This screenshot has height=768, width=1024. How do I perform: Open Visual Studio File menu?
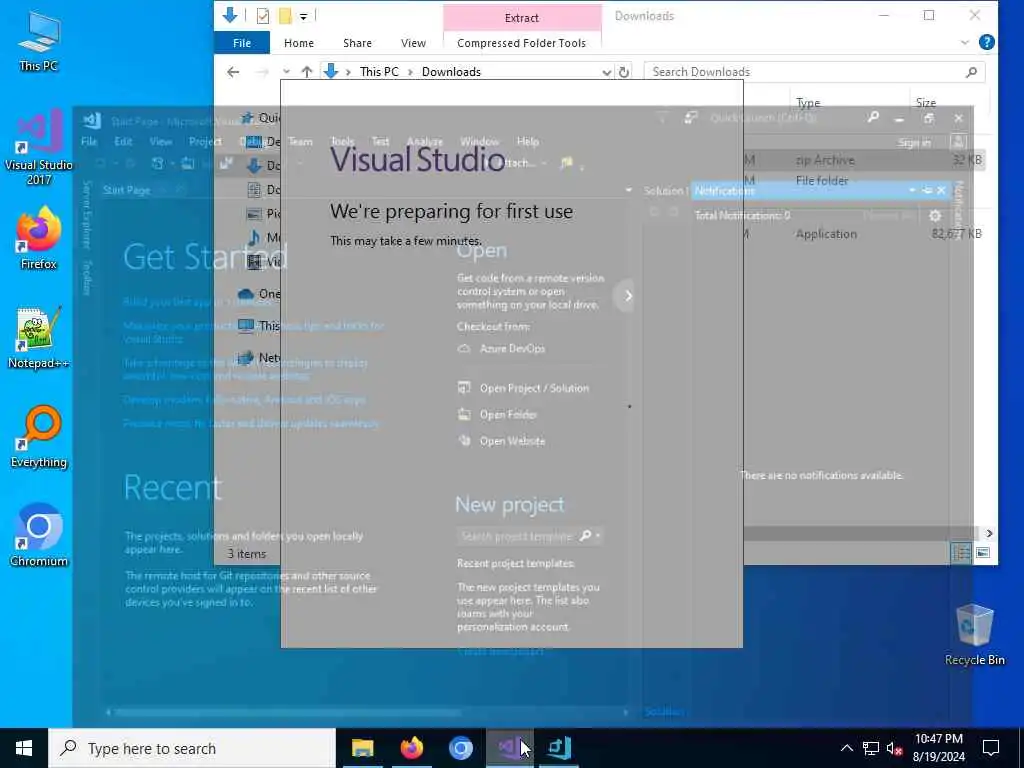(89, 142)
